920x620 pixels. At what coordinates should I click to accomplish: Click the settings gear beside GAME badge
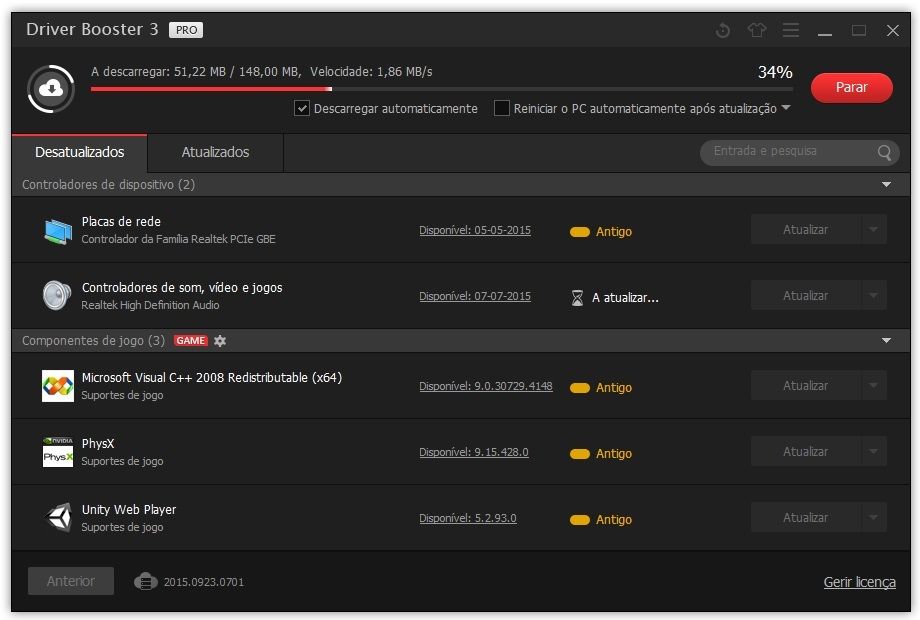point(220,341)
